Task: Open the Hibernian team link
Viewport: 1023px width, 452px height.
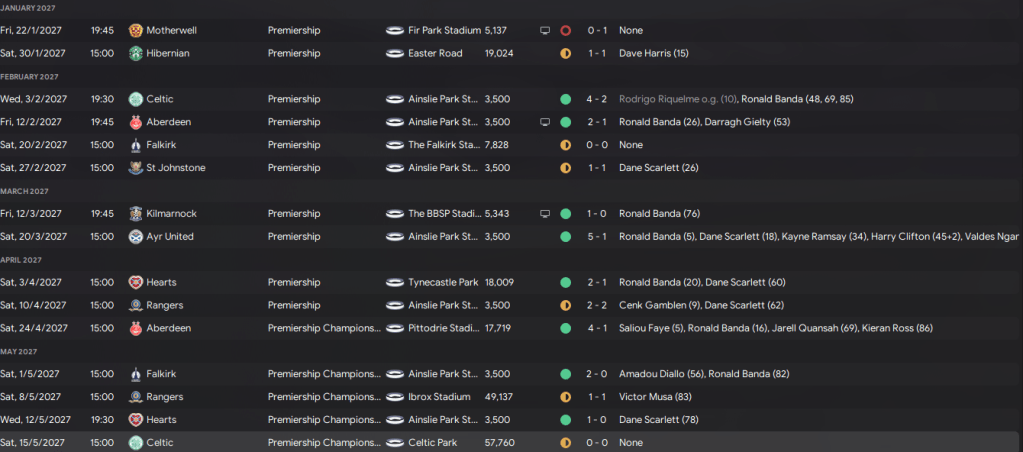Action: pyautogui.click(x=167, y=53)
